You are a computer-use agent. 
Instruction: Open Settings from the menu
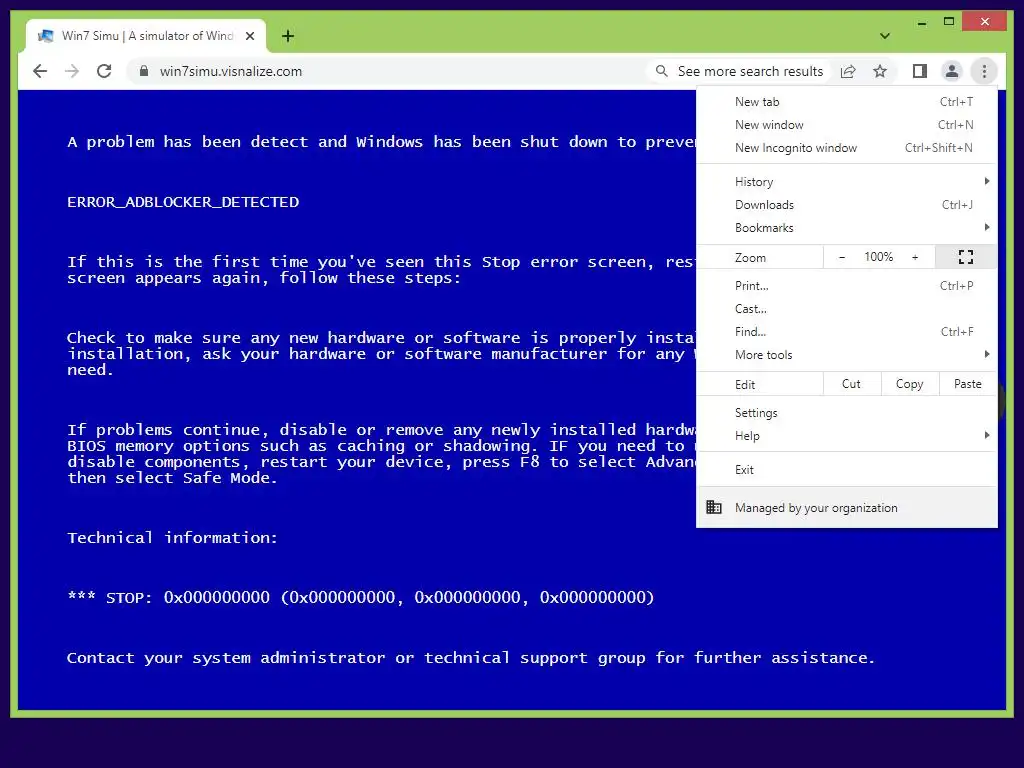(847, 413)
